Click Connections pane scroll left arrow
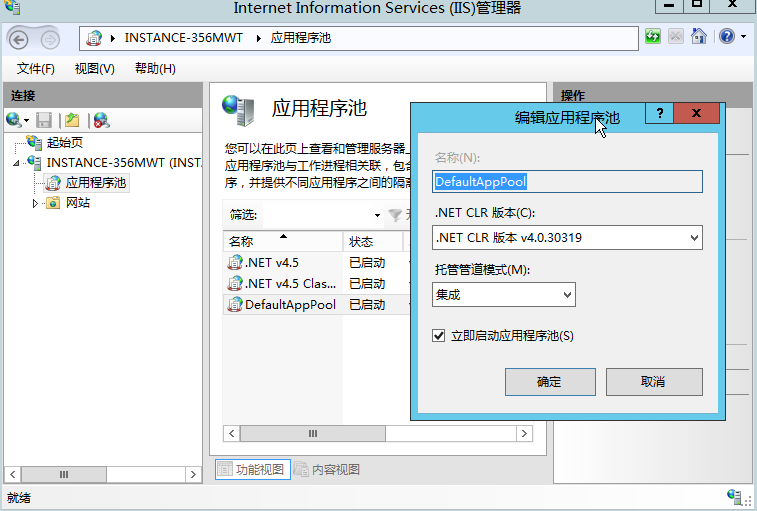 tap(13, 475)
